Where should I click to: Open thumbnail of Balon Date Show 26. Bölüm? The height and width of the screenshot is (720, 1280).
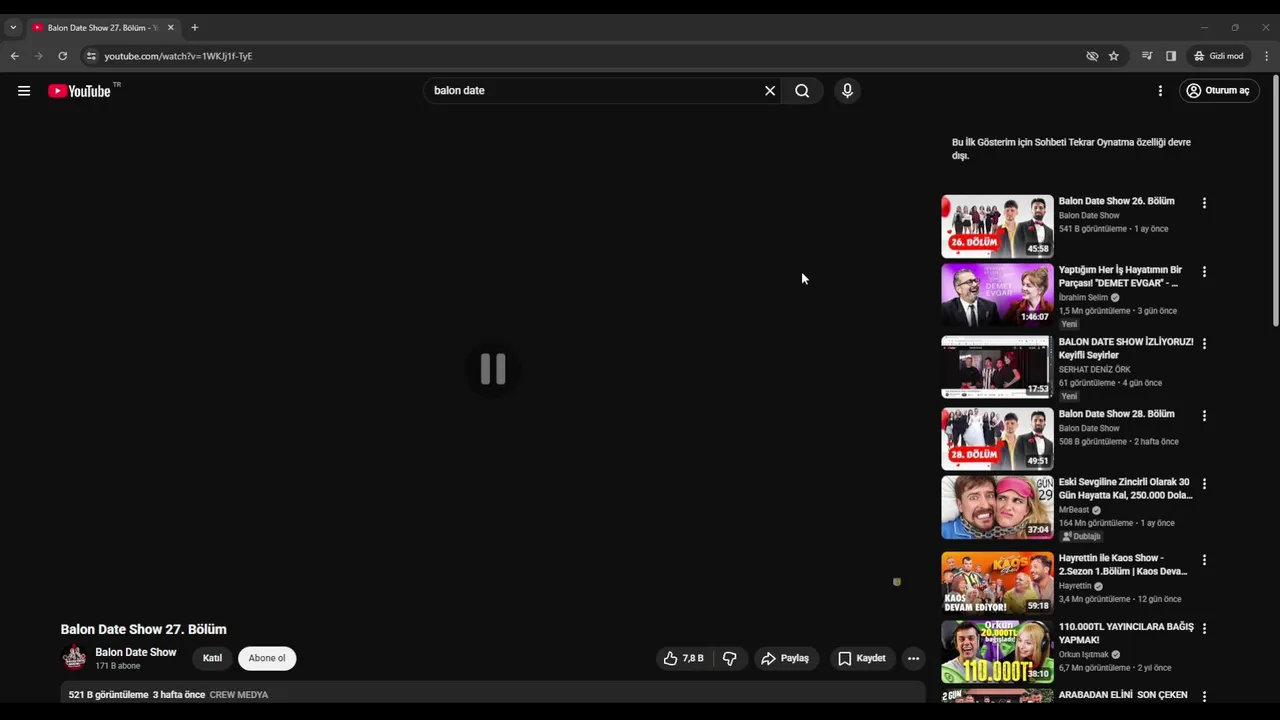tap(997, 226)
